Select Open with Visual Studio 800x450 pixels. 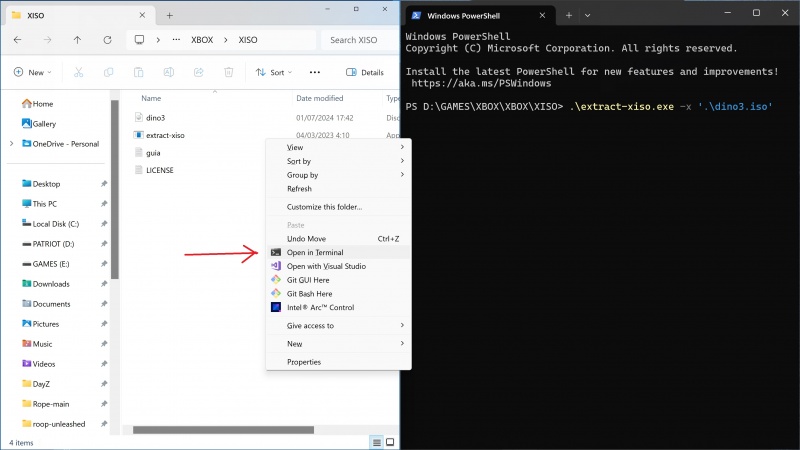(x=339, y=266)
